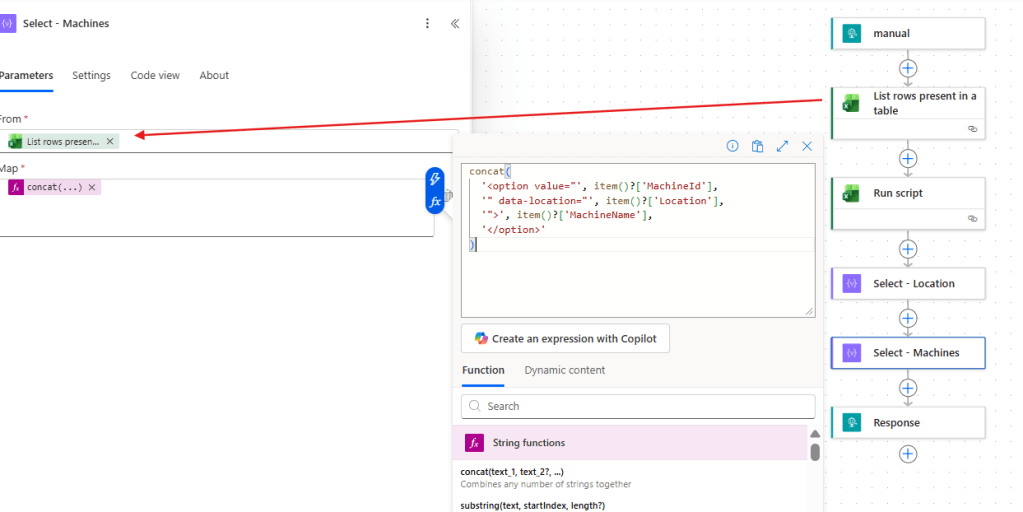Add step between Select - Location and Select - Machines
1023x512 pixels.
click(908, 318)
